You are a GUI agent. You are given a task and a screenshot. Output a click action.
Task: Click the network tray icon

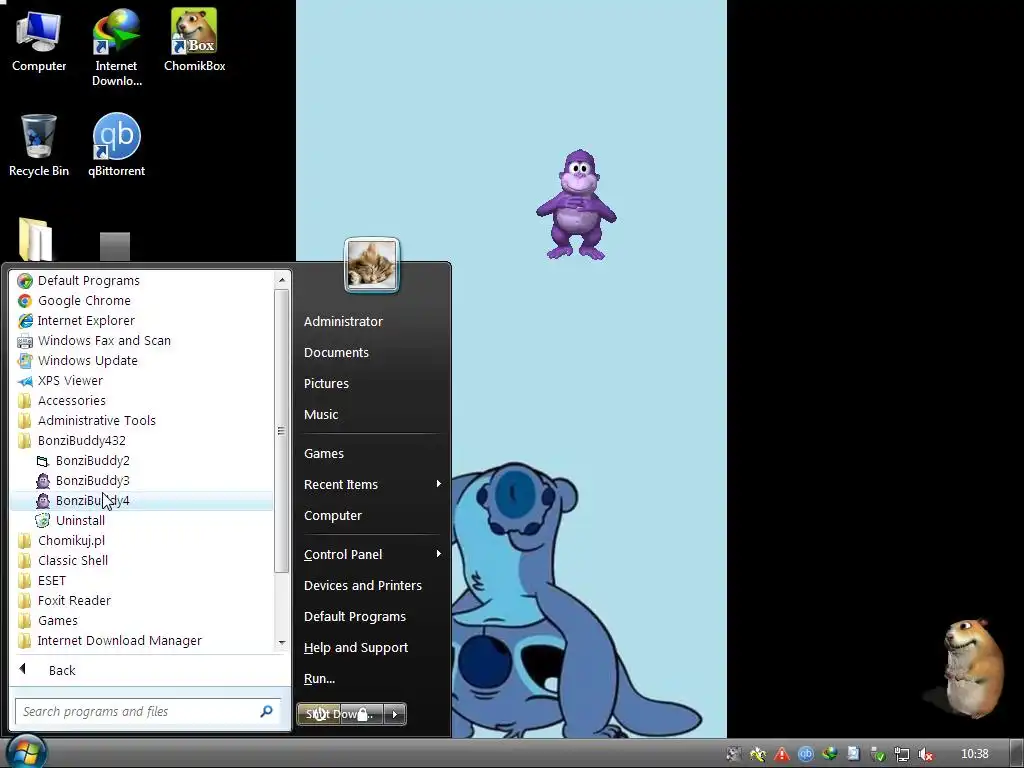click(x=902, y=754)
